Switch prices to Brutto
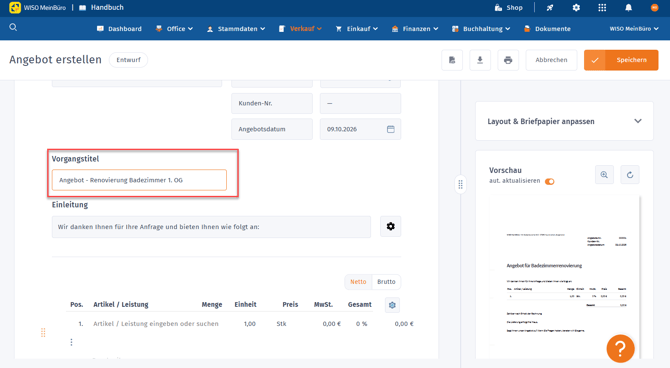This screenshot has width=670, height=368. [386, 282]
